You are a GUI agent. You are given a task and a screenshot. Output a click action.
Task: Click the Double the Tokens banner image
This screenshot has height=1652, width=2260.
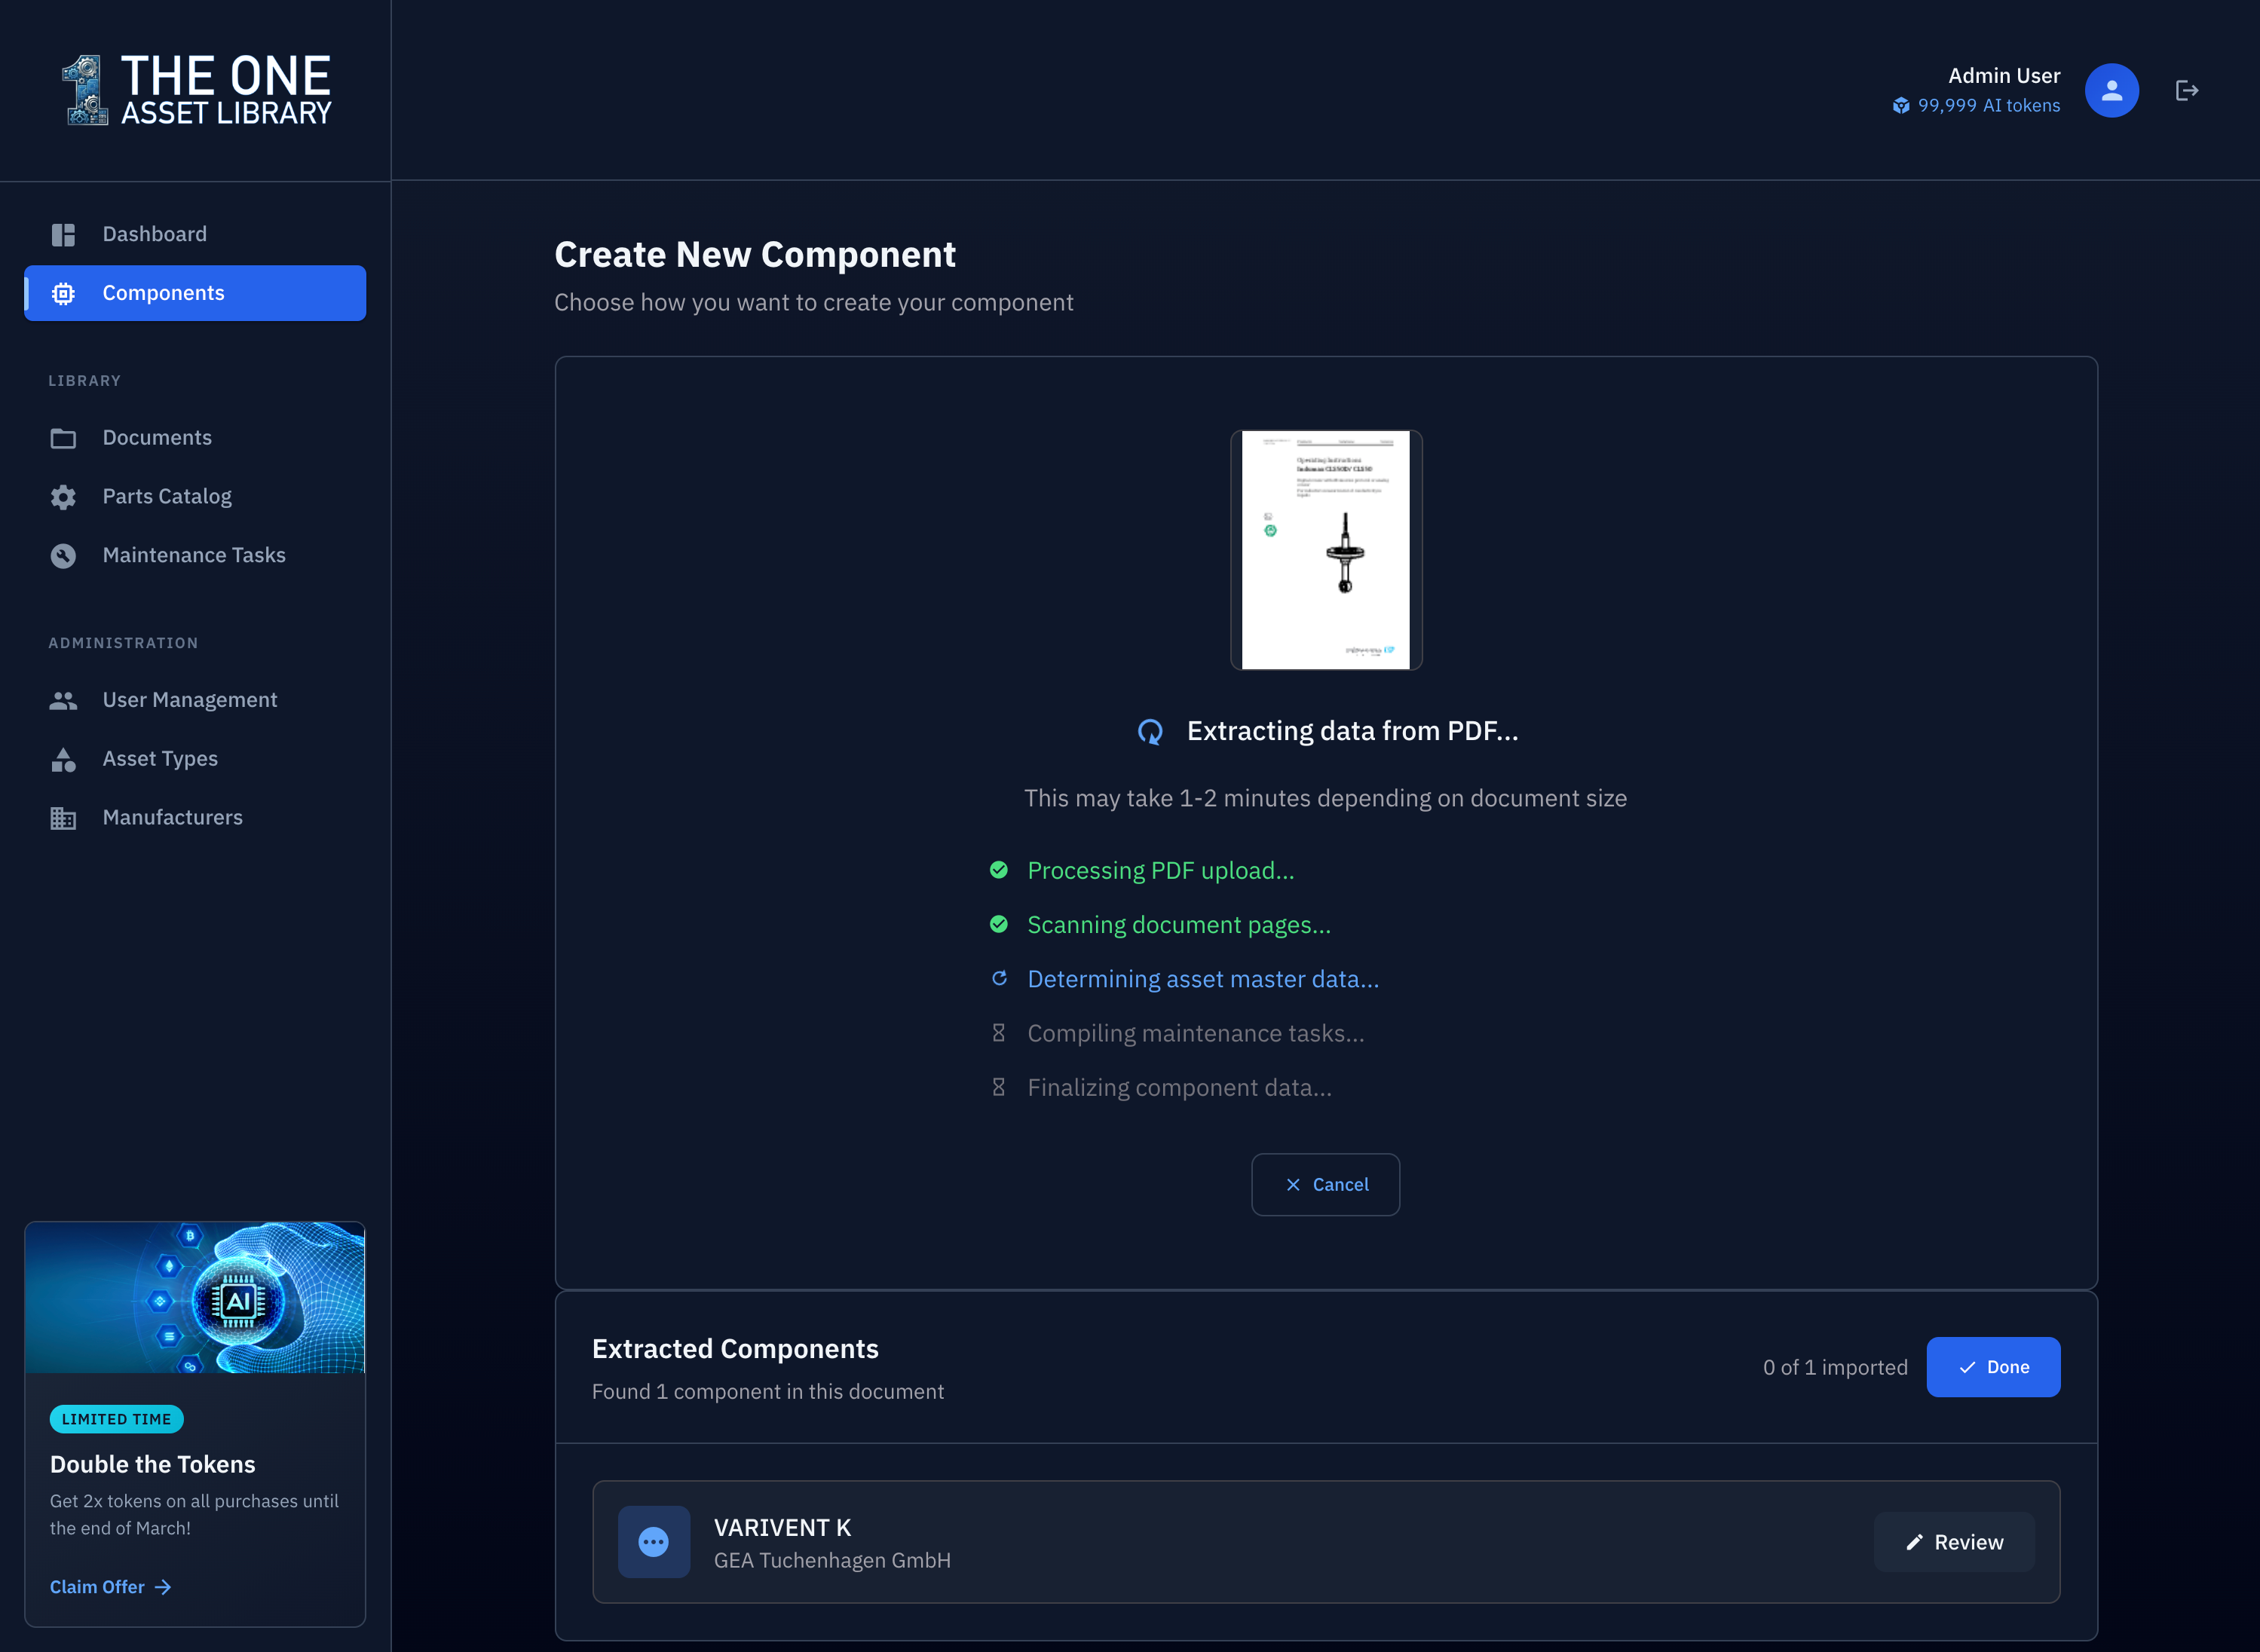[x=195, y=1297]
